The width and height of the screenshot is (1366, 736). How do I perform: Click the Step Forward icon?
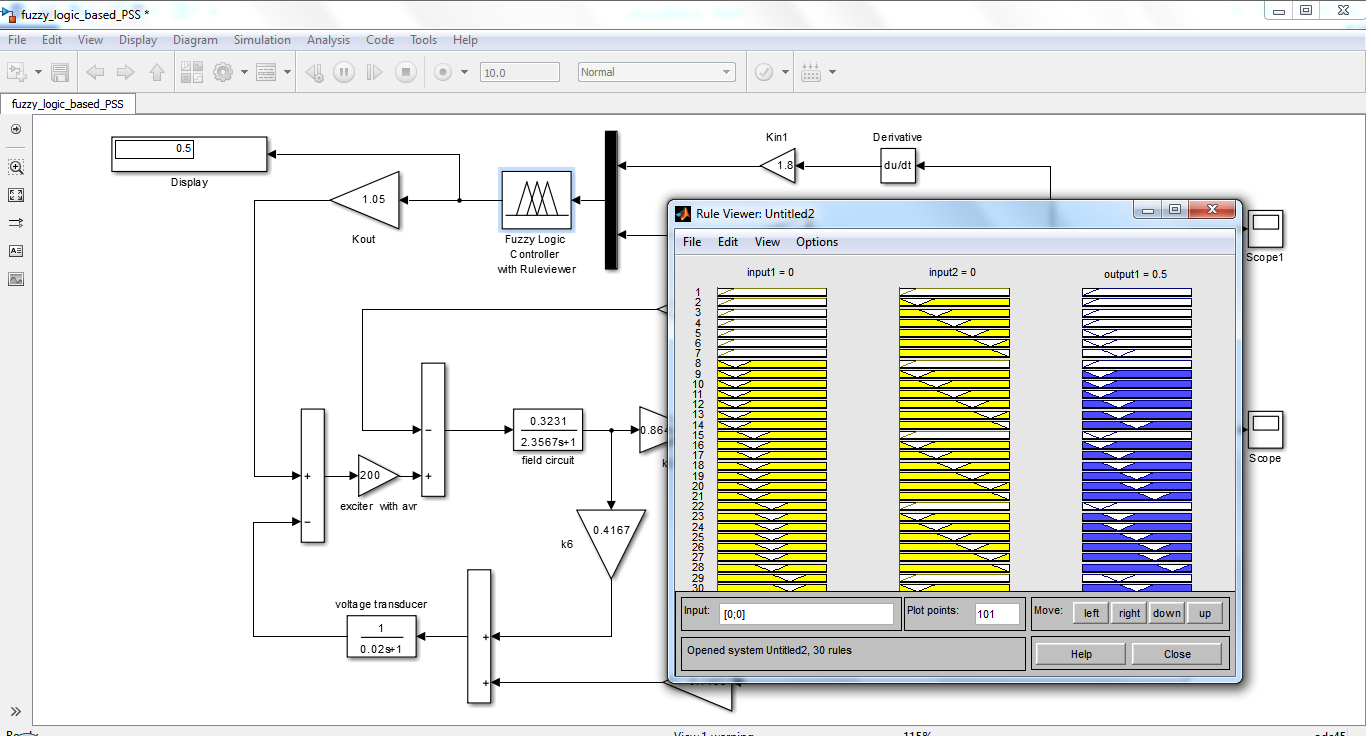click(374, 72)
